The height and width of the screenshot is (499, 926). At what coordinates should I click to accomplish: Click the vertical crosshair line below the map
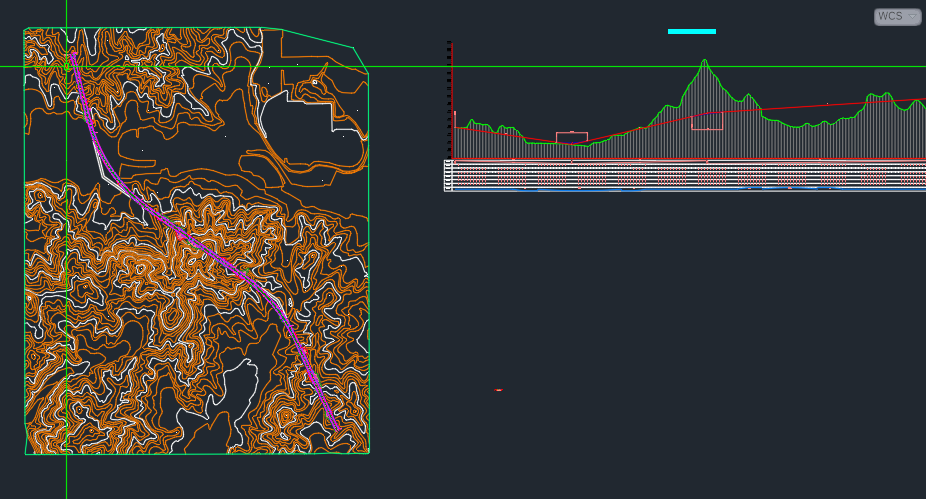click(66, 478)
